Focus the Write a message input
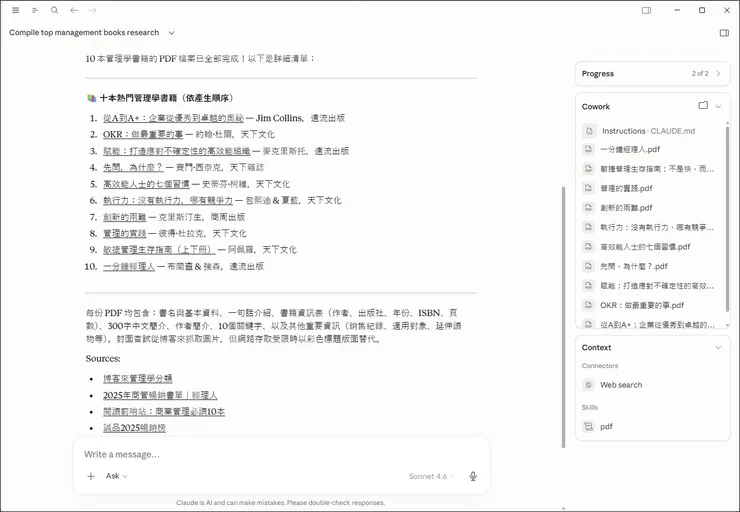740x512 pixels. coord(281,454)
